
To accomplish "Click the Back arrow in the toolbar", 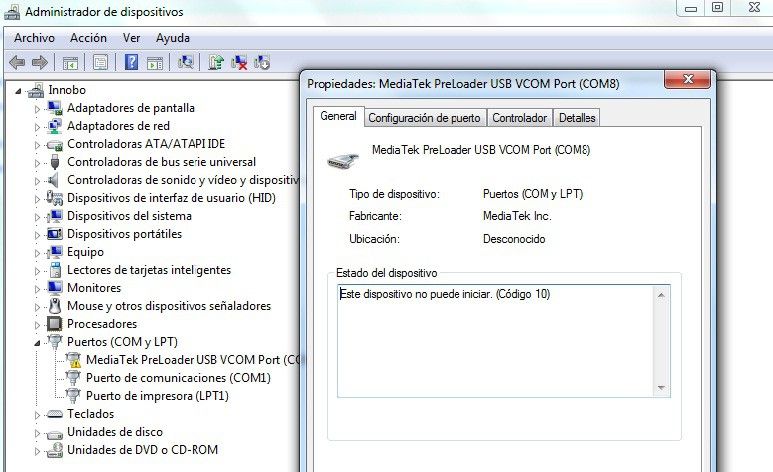I will point(17,63).
